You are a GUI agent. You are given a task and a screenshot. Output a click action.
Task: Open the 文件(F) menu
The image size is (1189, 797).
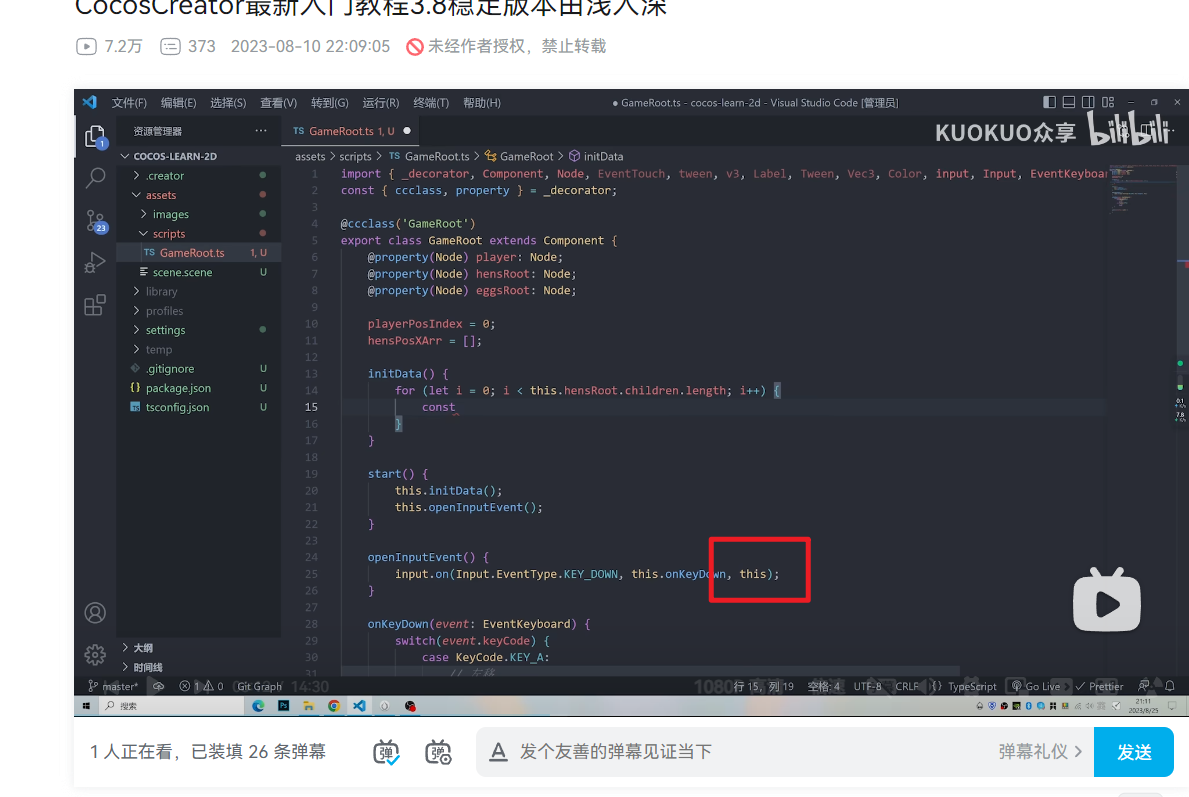point(129,102)
